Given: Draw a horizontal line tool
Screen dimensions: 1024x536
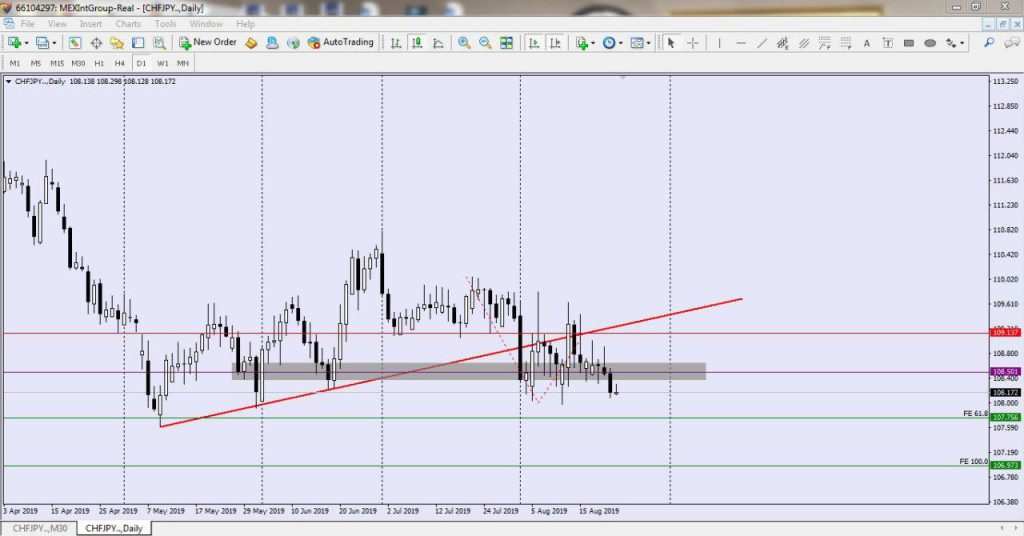Looking at the screenshot, I should 741,43.
